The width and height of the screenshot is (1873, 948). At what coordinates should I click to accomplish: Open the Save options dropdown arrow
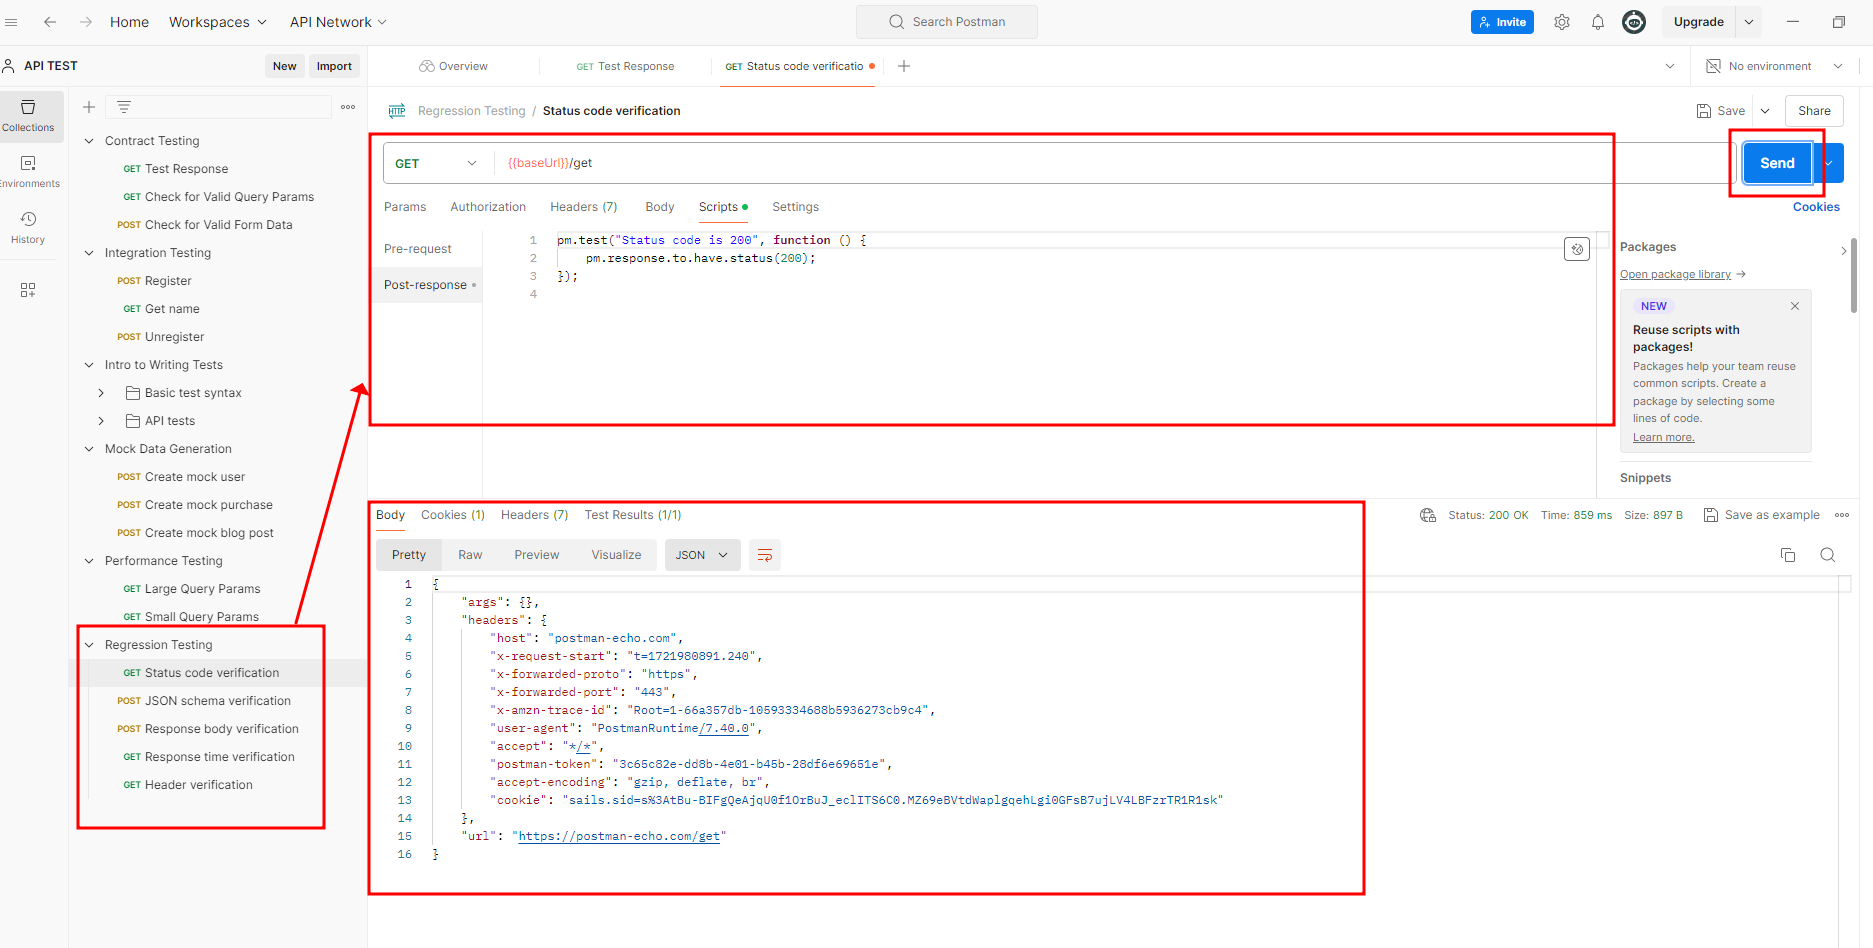[1765, 111]
